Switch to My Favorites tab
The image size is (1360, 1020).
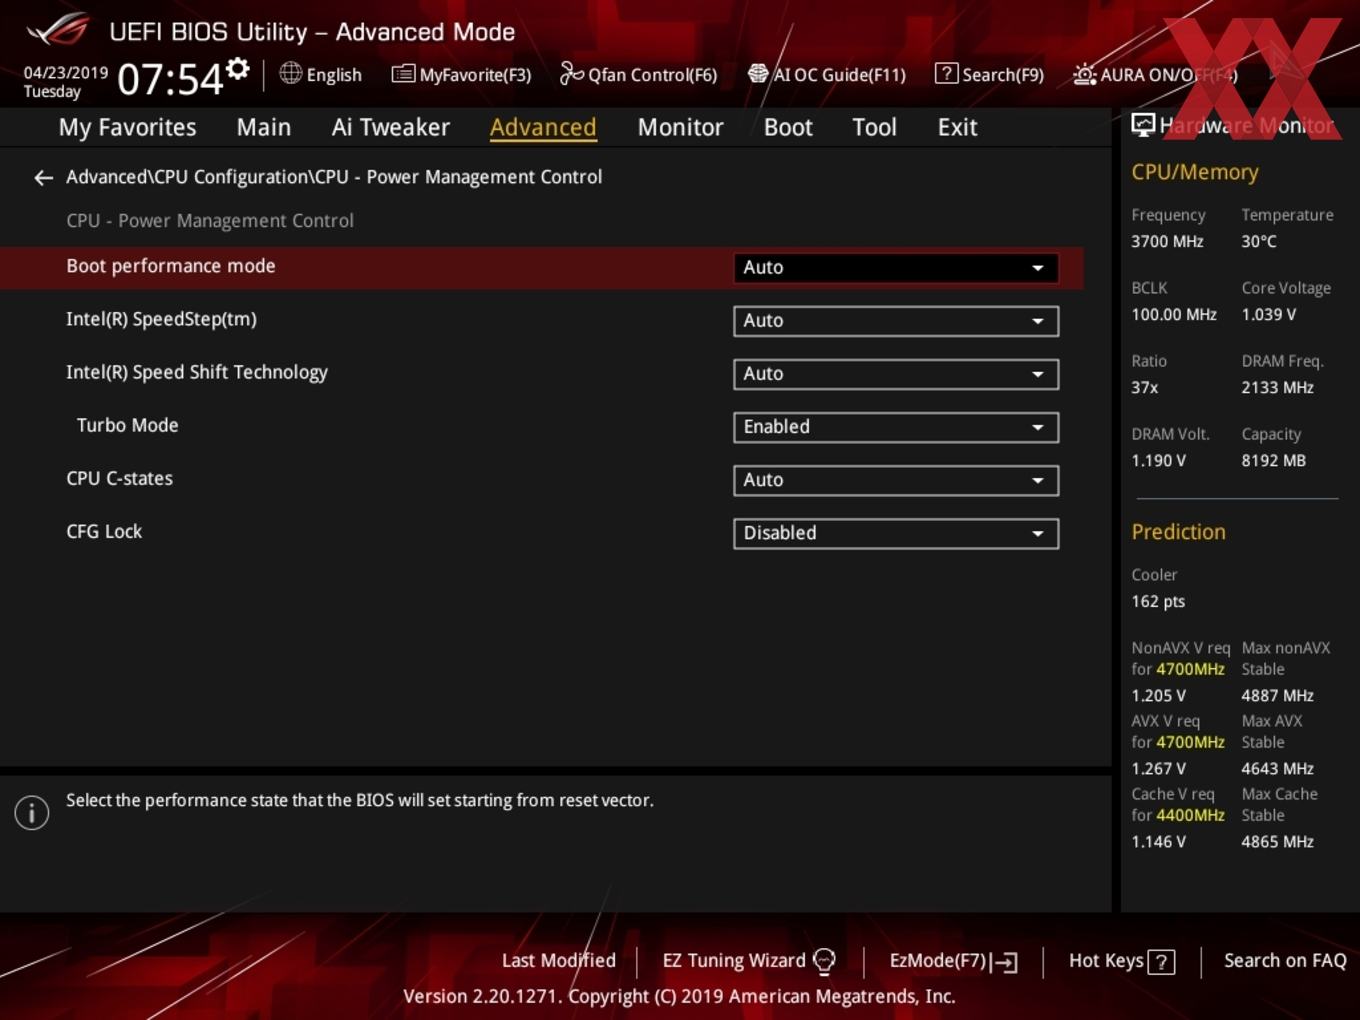pos(127,127)
